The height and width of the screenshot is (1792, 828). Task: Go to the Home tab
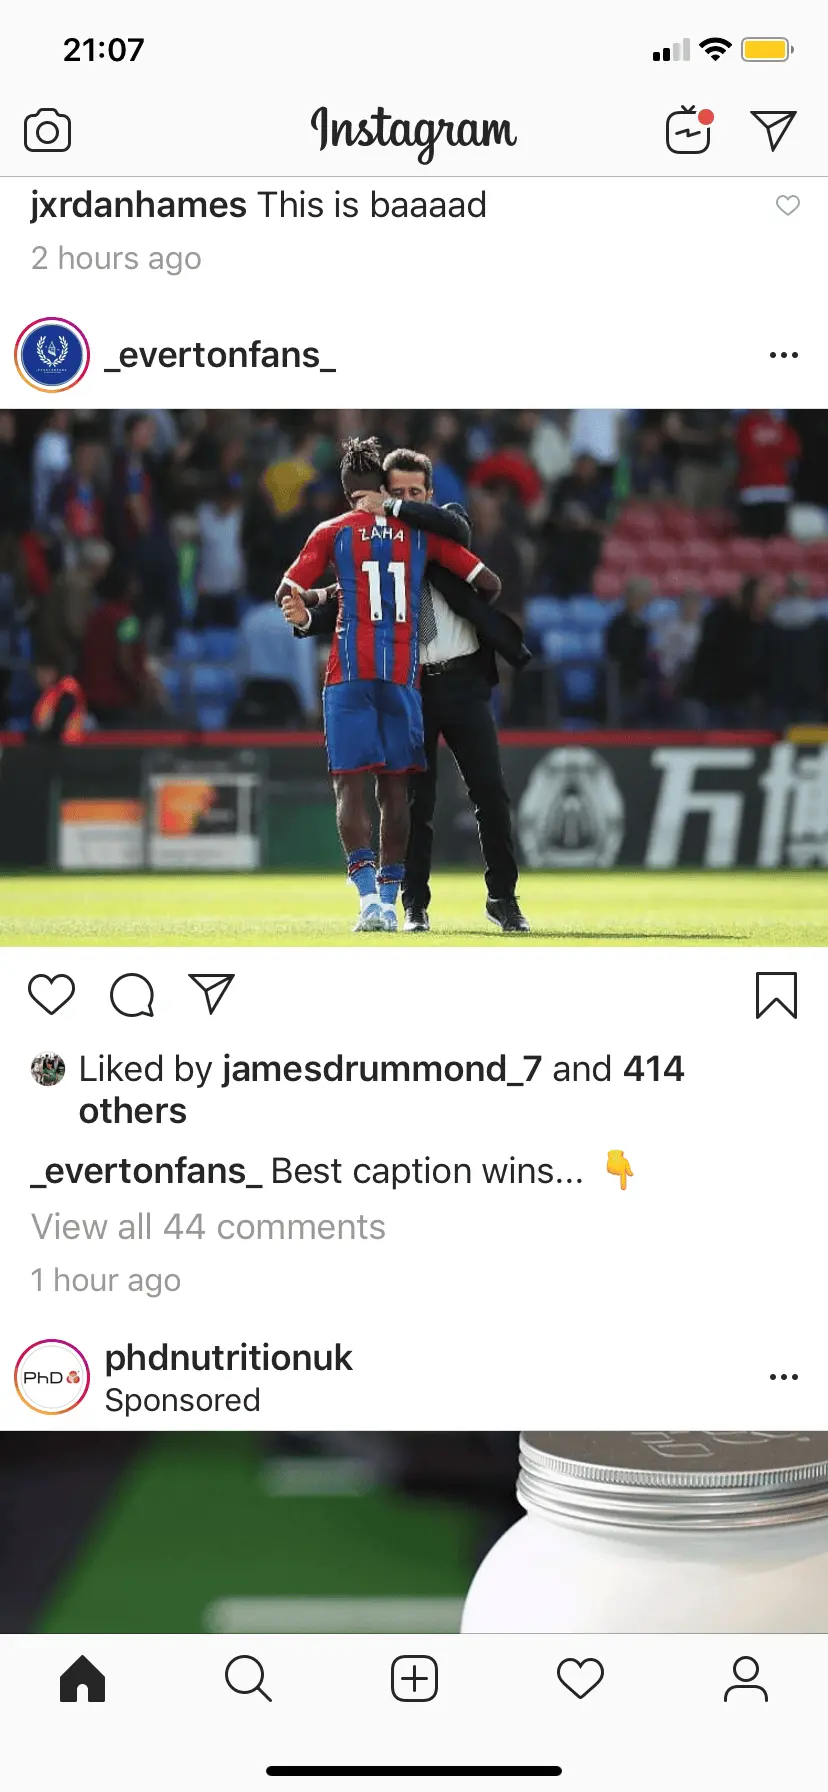tap(83, 1678)
